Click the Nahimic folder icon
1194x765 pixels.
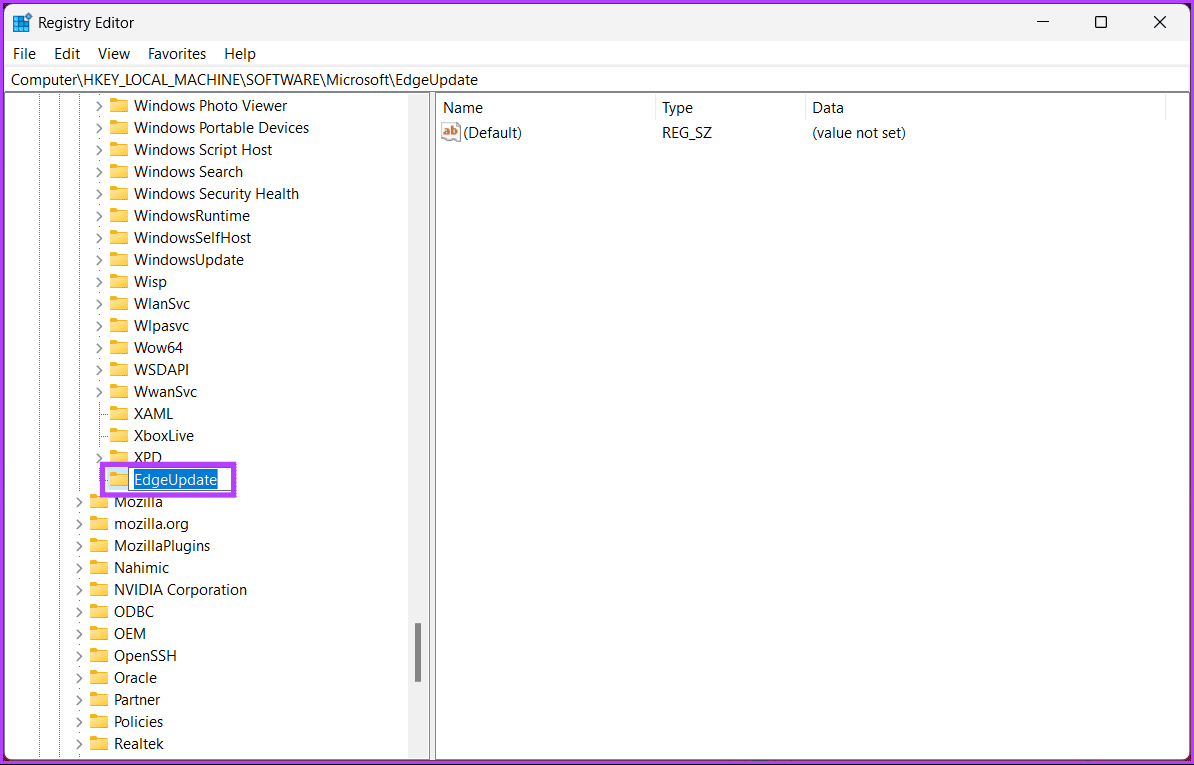click(x=99, y=568)
